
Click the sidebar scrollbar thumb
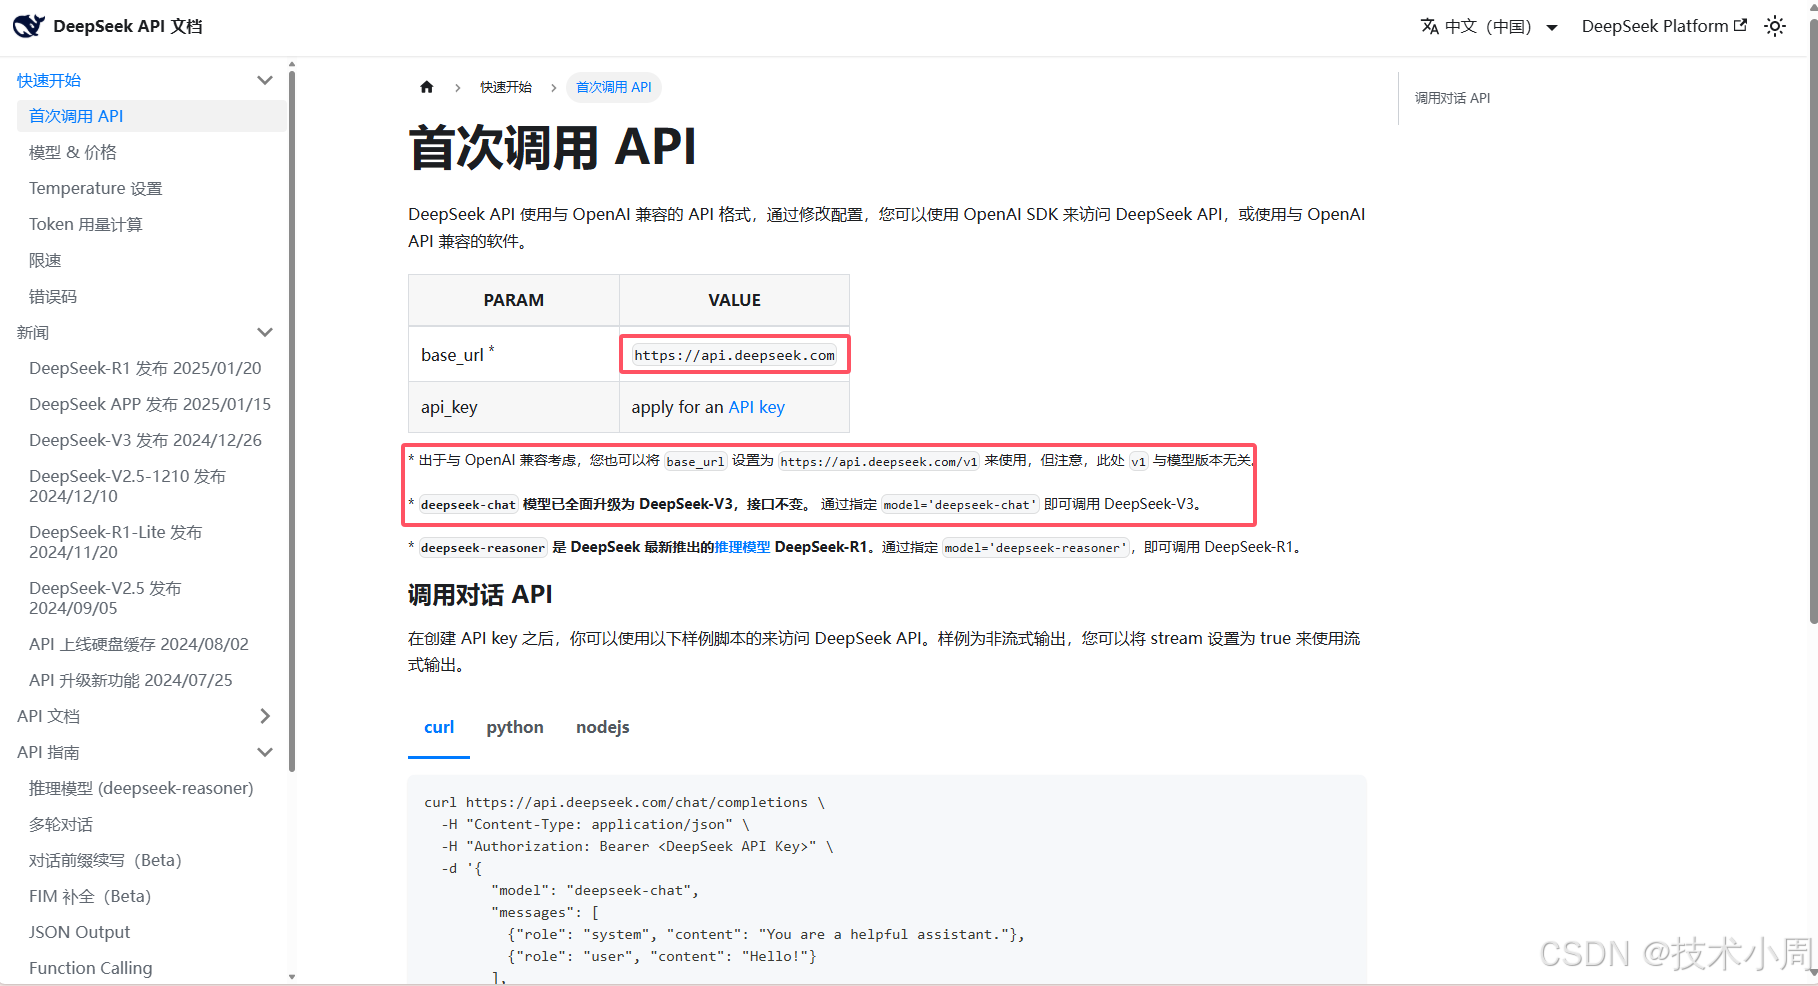click(x=292, y=420)
